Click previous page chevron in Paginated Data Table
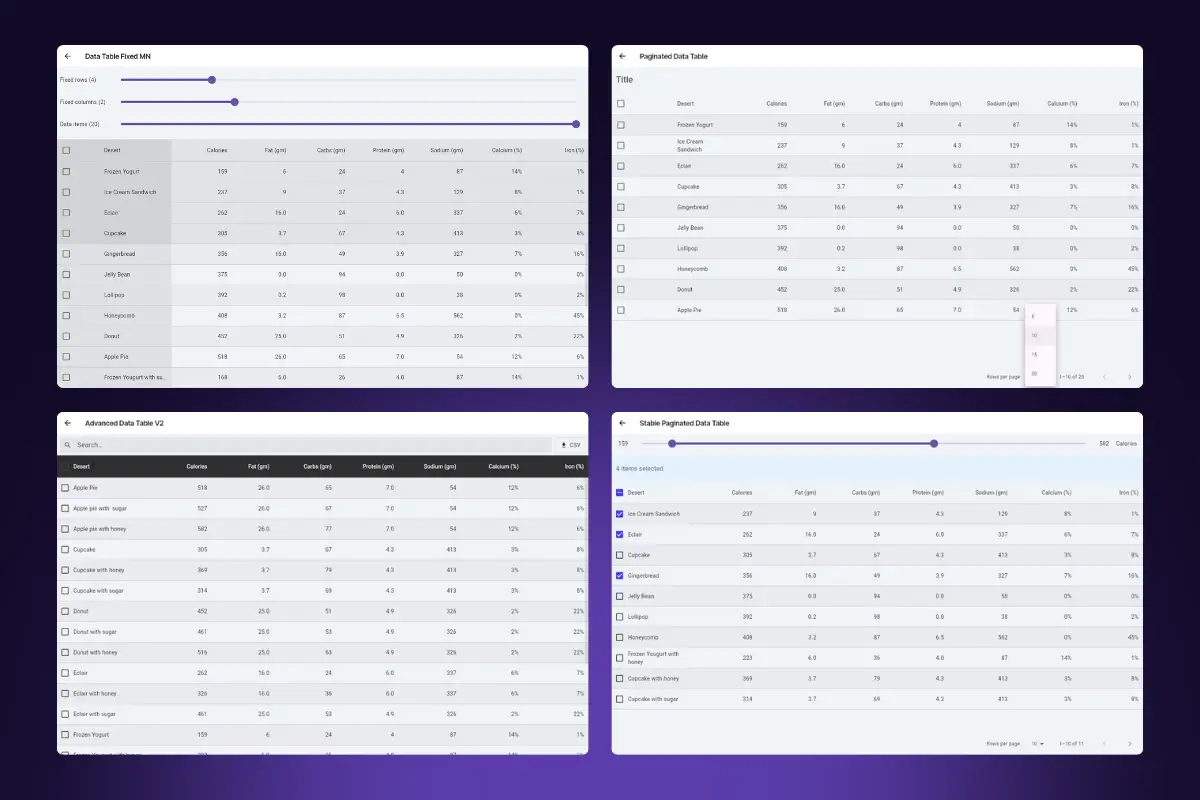The image size is (1200, 800). 1103,378
